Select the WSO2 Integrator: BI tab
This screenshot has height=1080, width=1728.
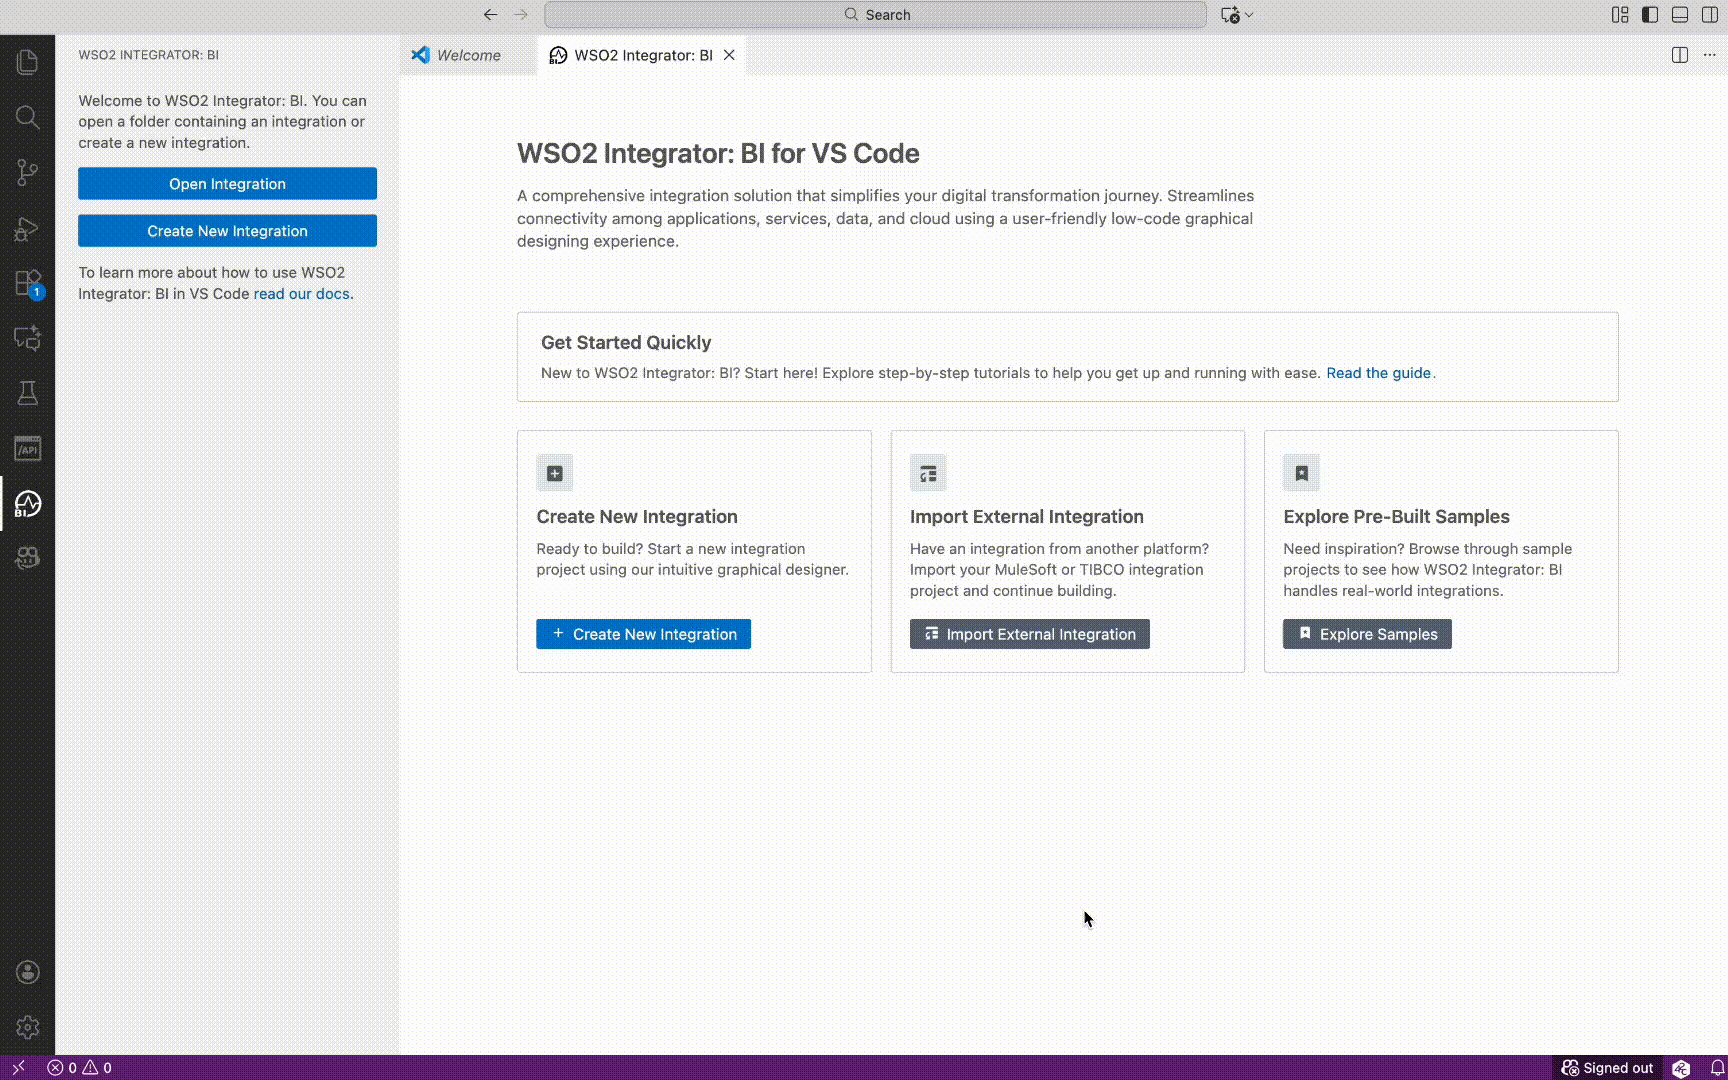tap(640, 55)
